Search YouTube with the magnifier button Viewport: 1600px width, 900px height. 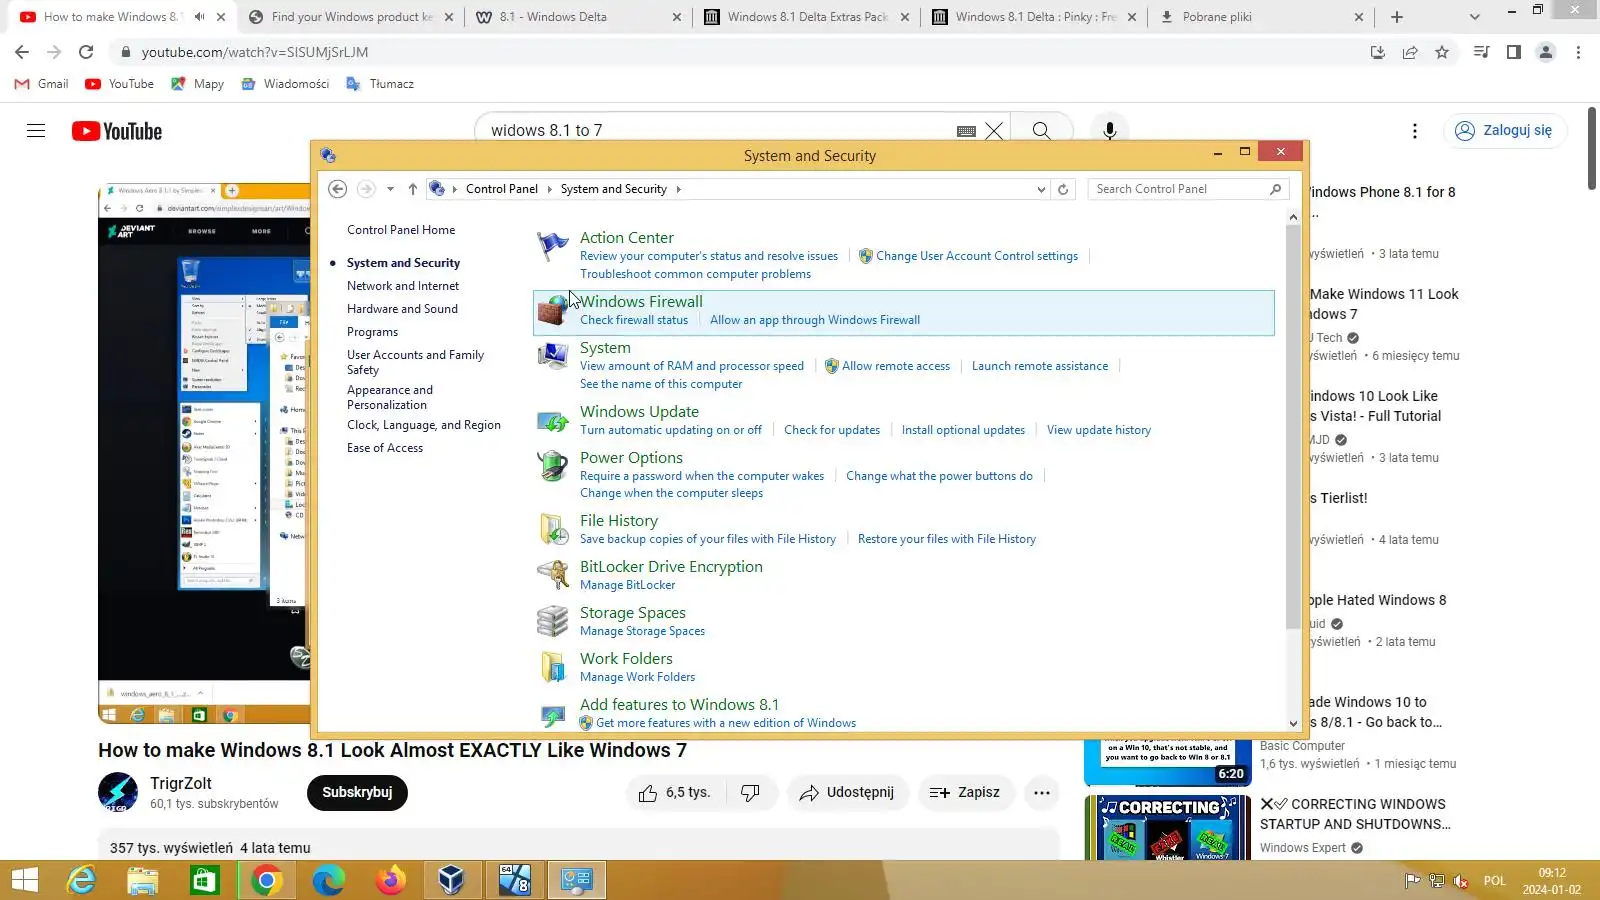pos(1041,131)
